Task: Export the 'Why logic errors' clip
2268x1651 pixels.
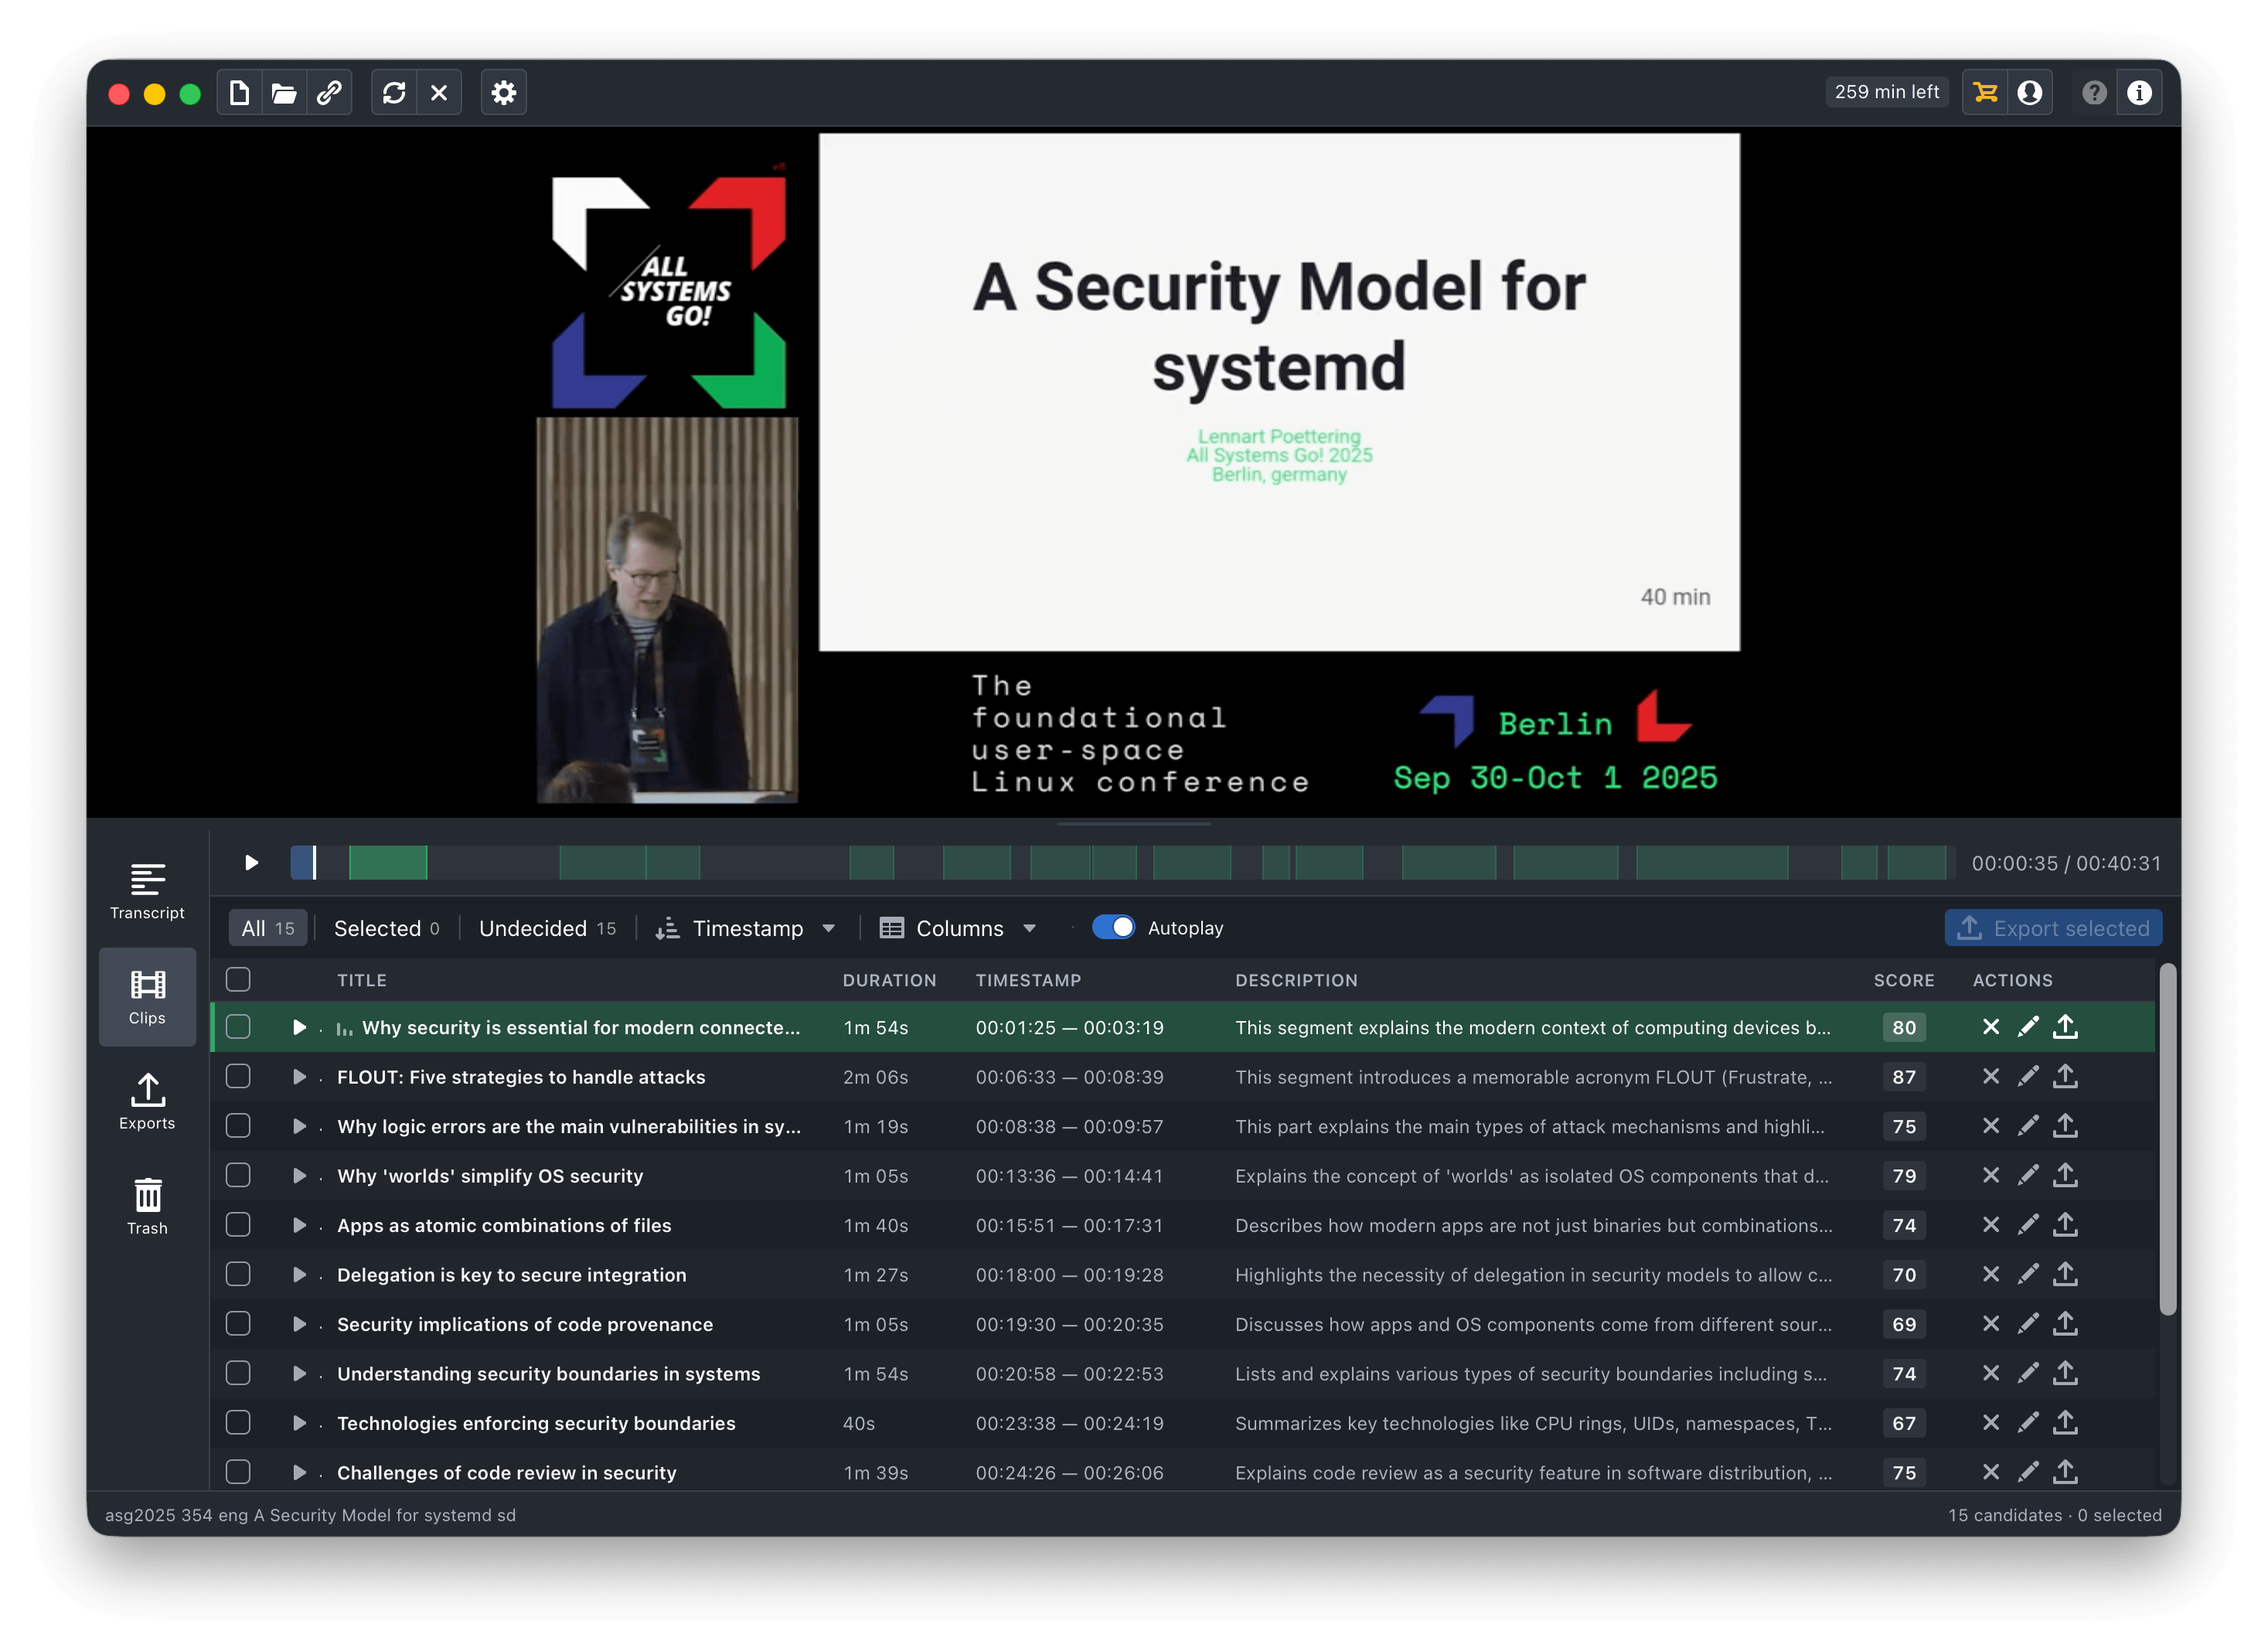Action: tap(2065, 1126)
